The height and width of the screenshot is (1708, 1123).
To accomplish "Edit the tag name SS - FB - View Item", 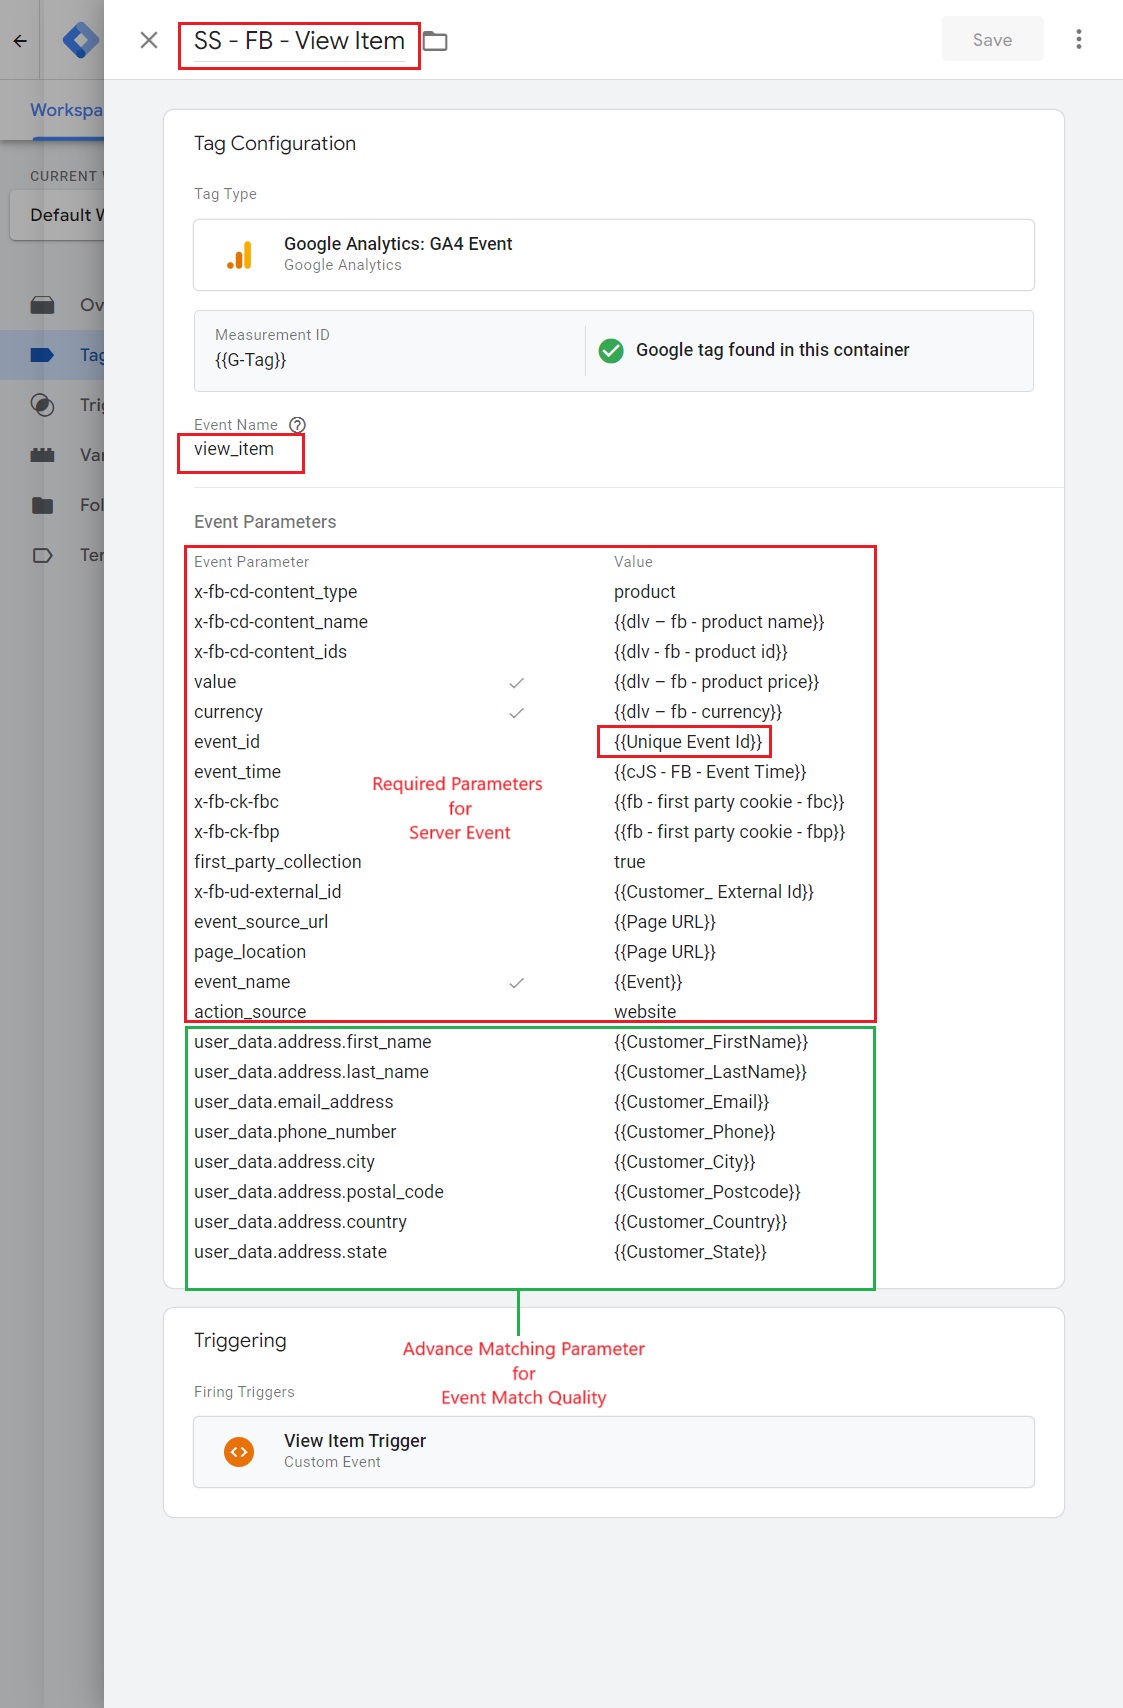I will pos(299,41).
